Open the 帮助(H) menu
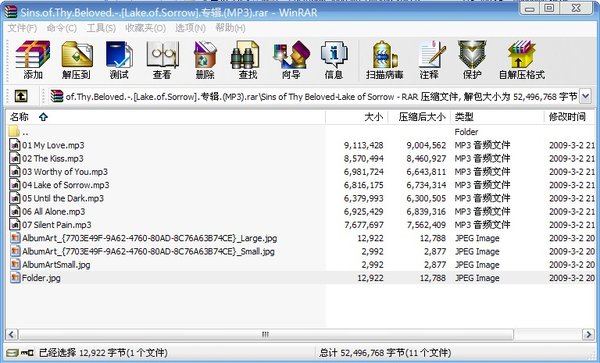This screenshot has height=363, width=600. point(230,28)
